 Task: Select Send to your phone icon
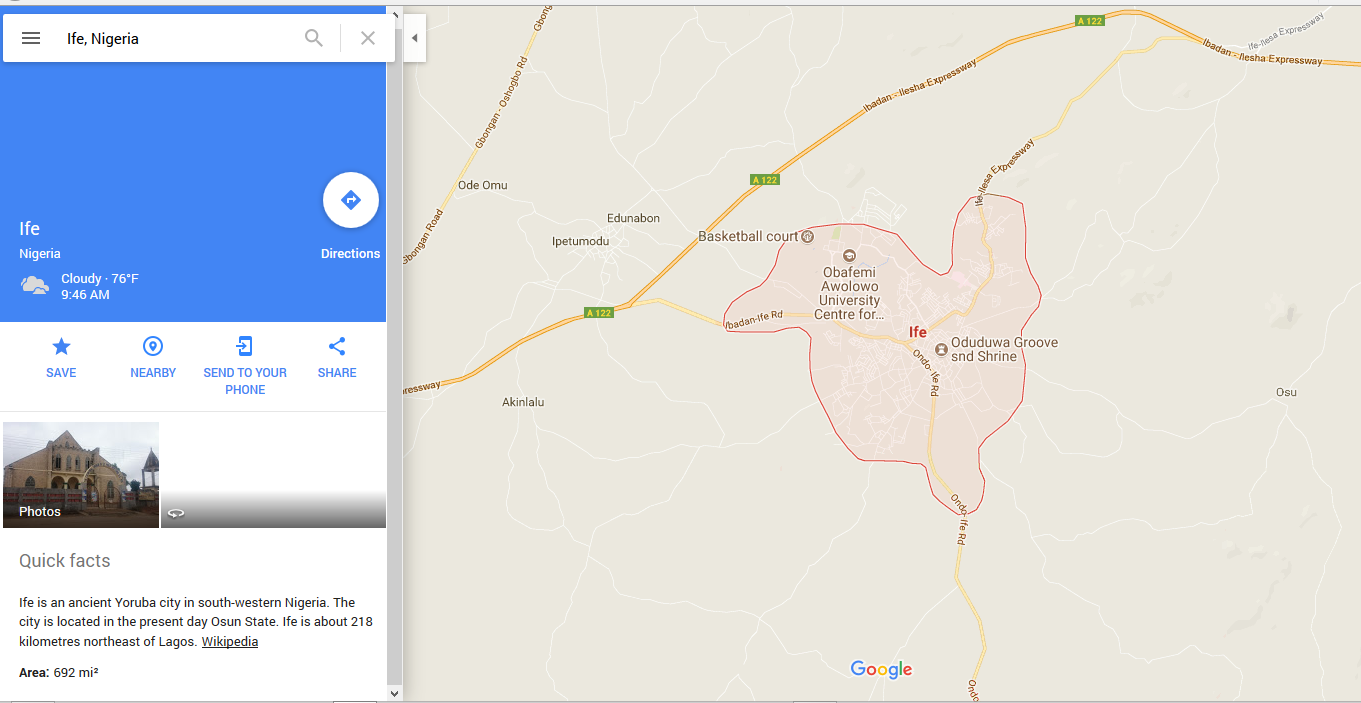pos(245,347)
